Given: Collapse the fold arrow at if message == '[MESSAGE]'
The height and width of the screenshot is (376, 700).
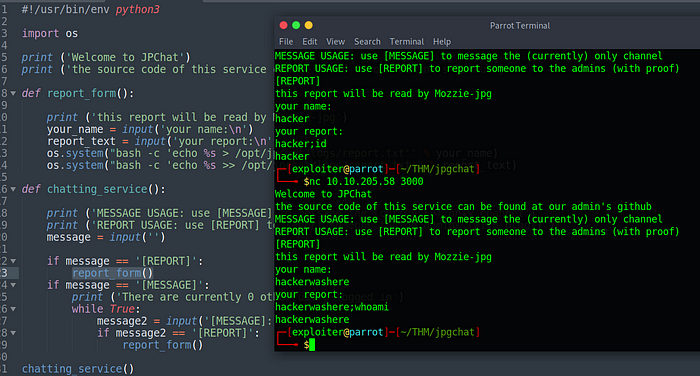Looking at the screenshot, I should click(13, 285).
